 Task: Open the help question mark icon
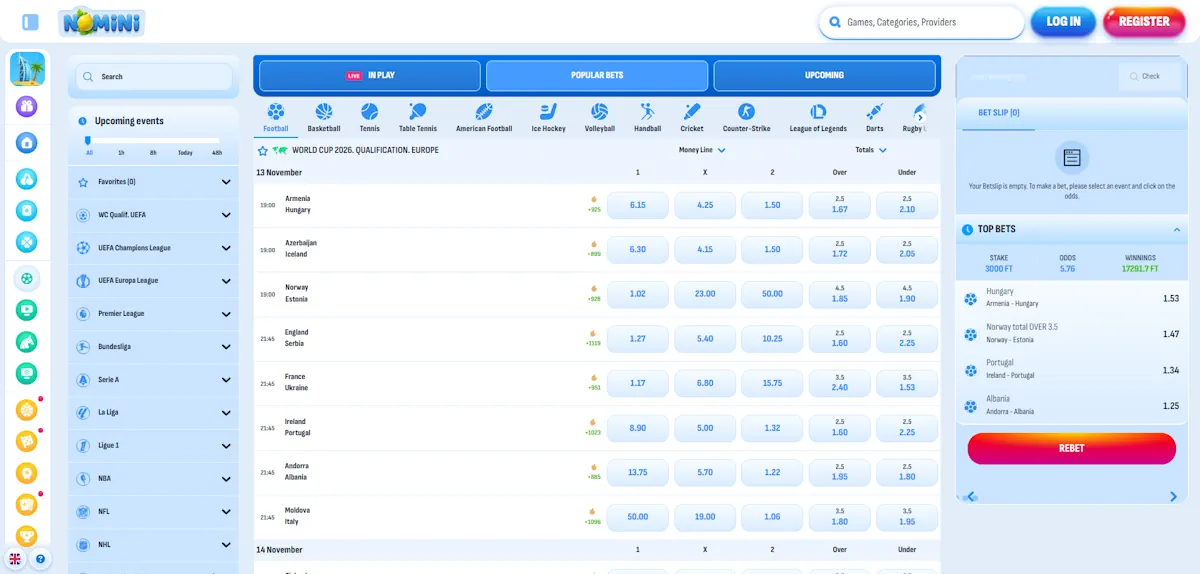pyautogui.click(x=41, y=559)
